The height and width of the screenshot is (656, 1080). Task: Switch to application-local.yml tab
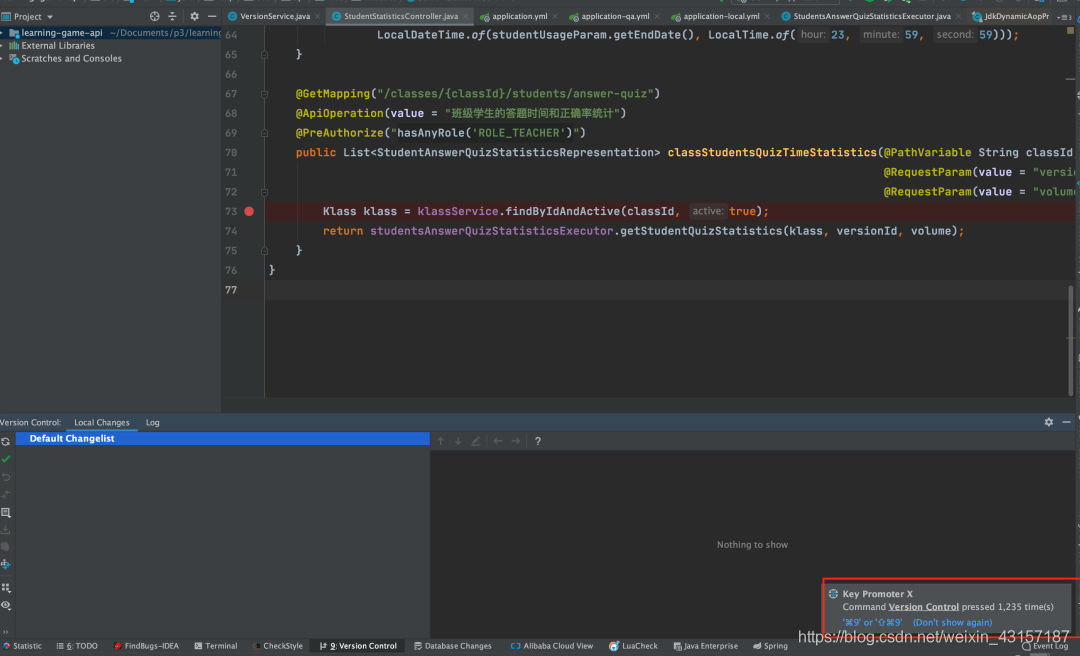721,16
